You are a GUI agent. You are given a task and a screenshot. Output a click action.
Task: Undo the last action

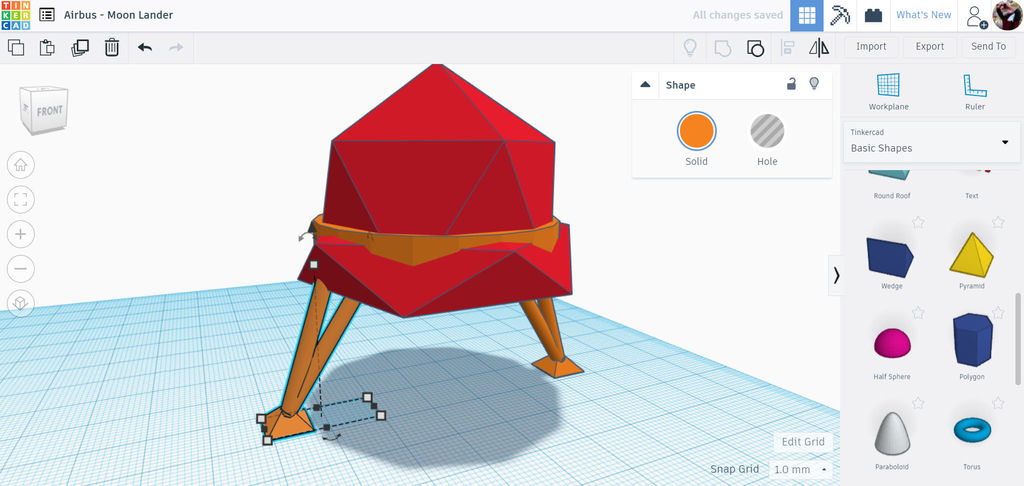pyautogui.click(x=145, y=47)
